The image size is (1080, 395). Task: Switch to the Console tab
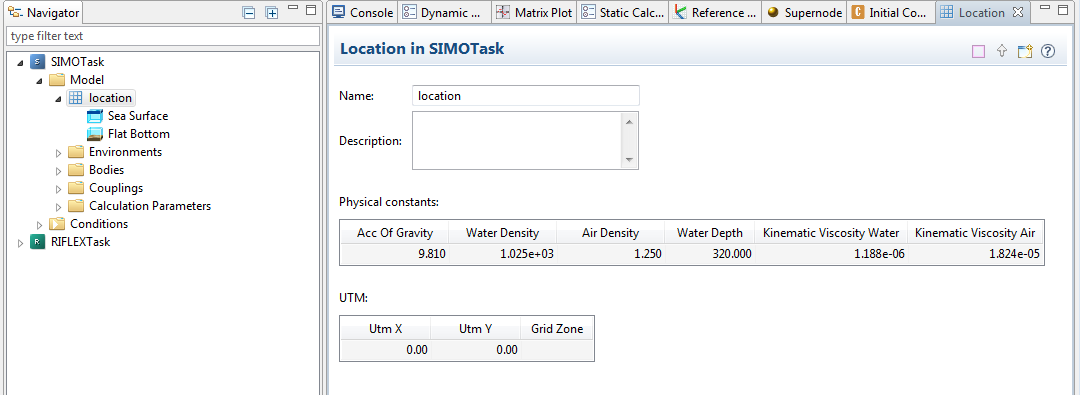pos(362,12)
